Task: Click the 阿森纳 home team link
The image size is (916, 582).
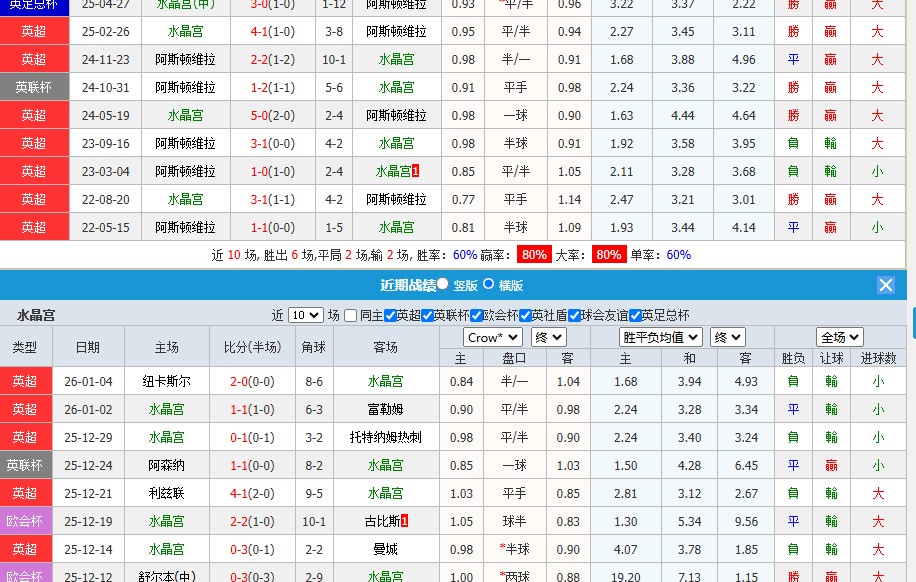Action: [x=167, y=465]
